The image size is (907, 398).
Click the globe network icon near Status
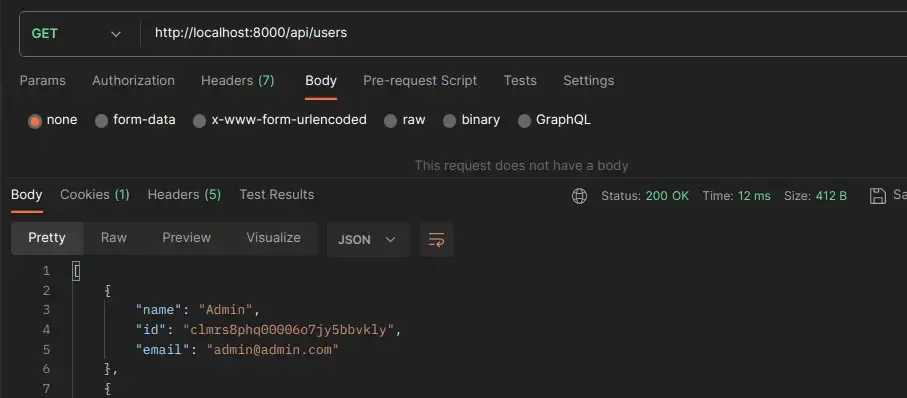click(x=579, y=196)
